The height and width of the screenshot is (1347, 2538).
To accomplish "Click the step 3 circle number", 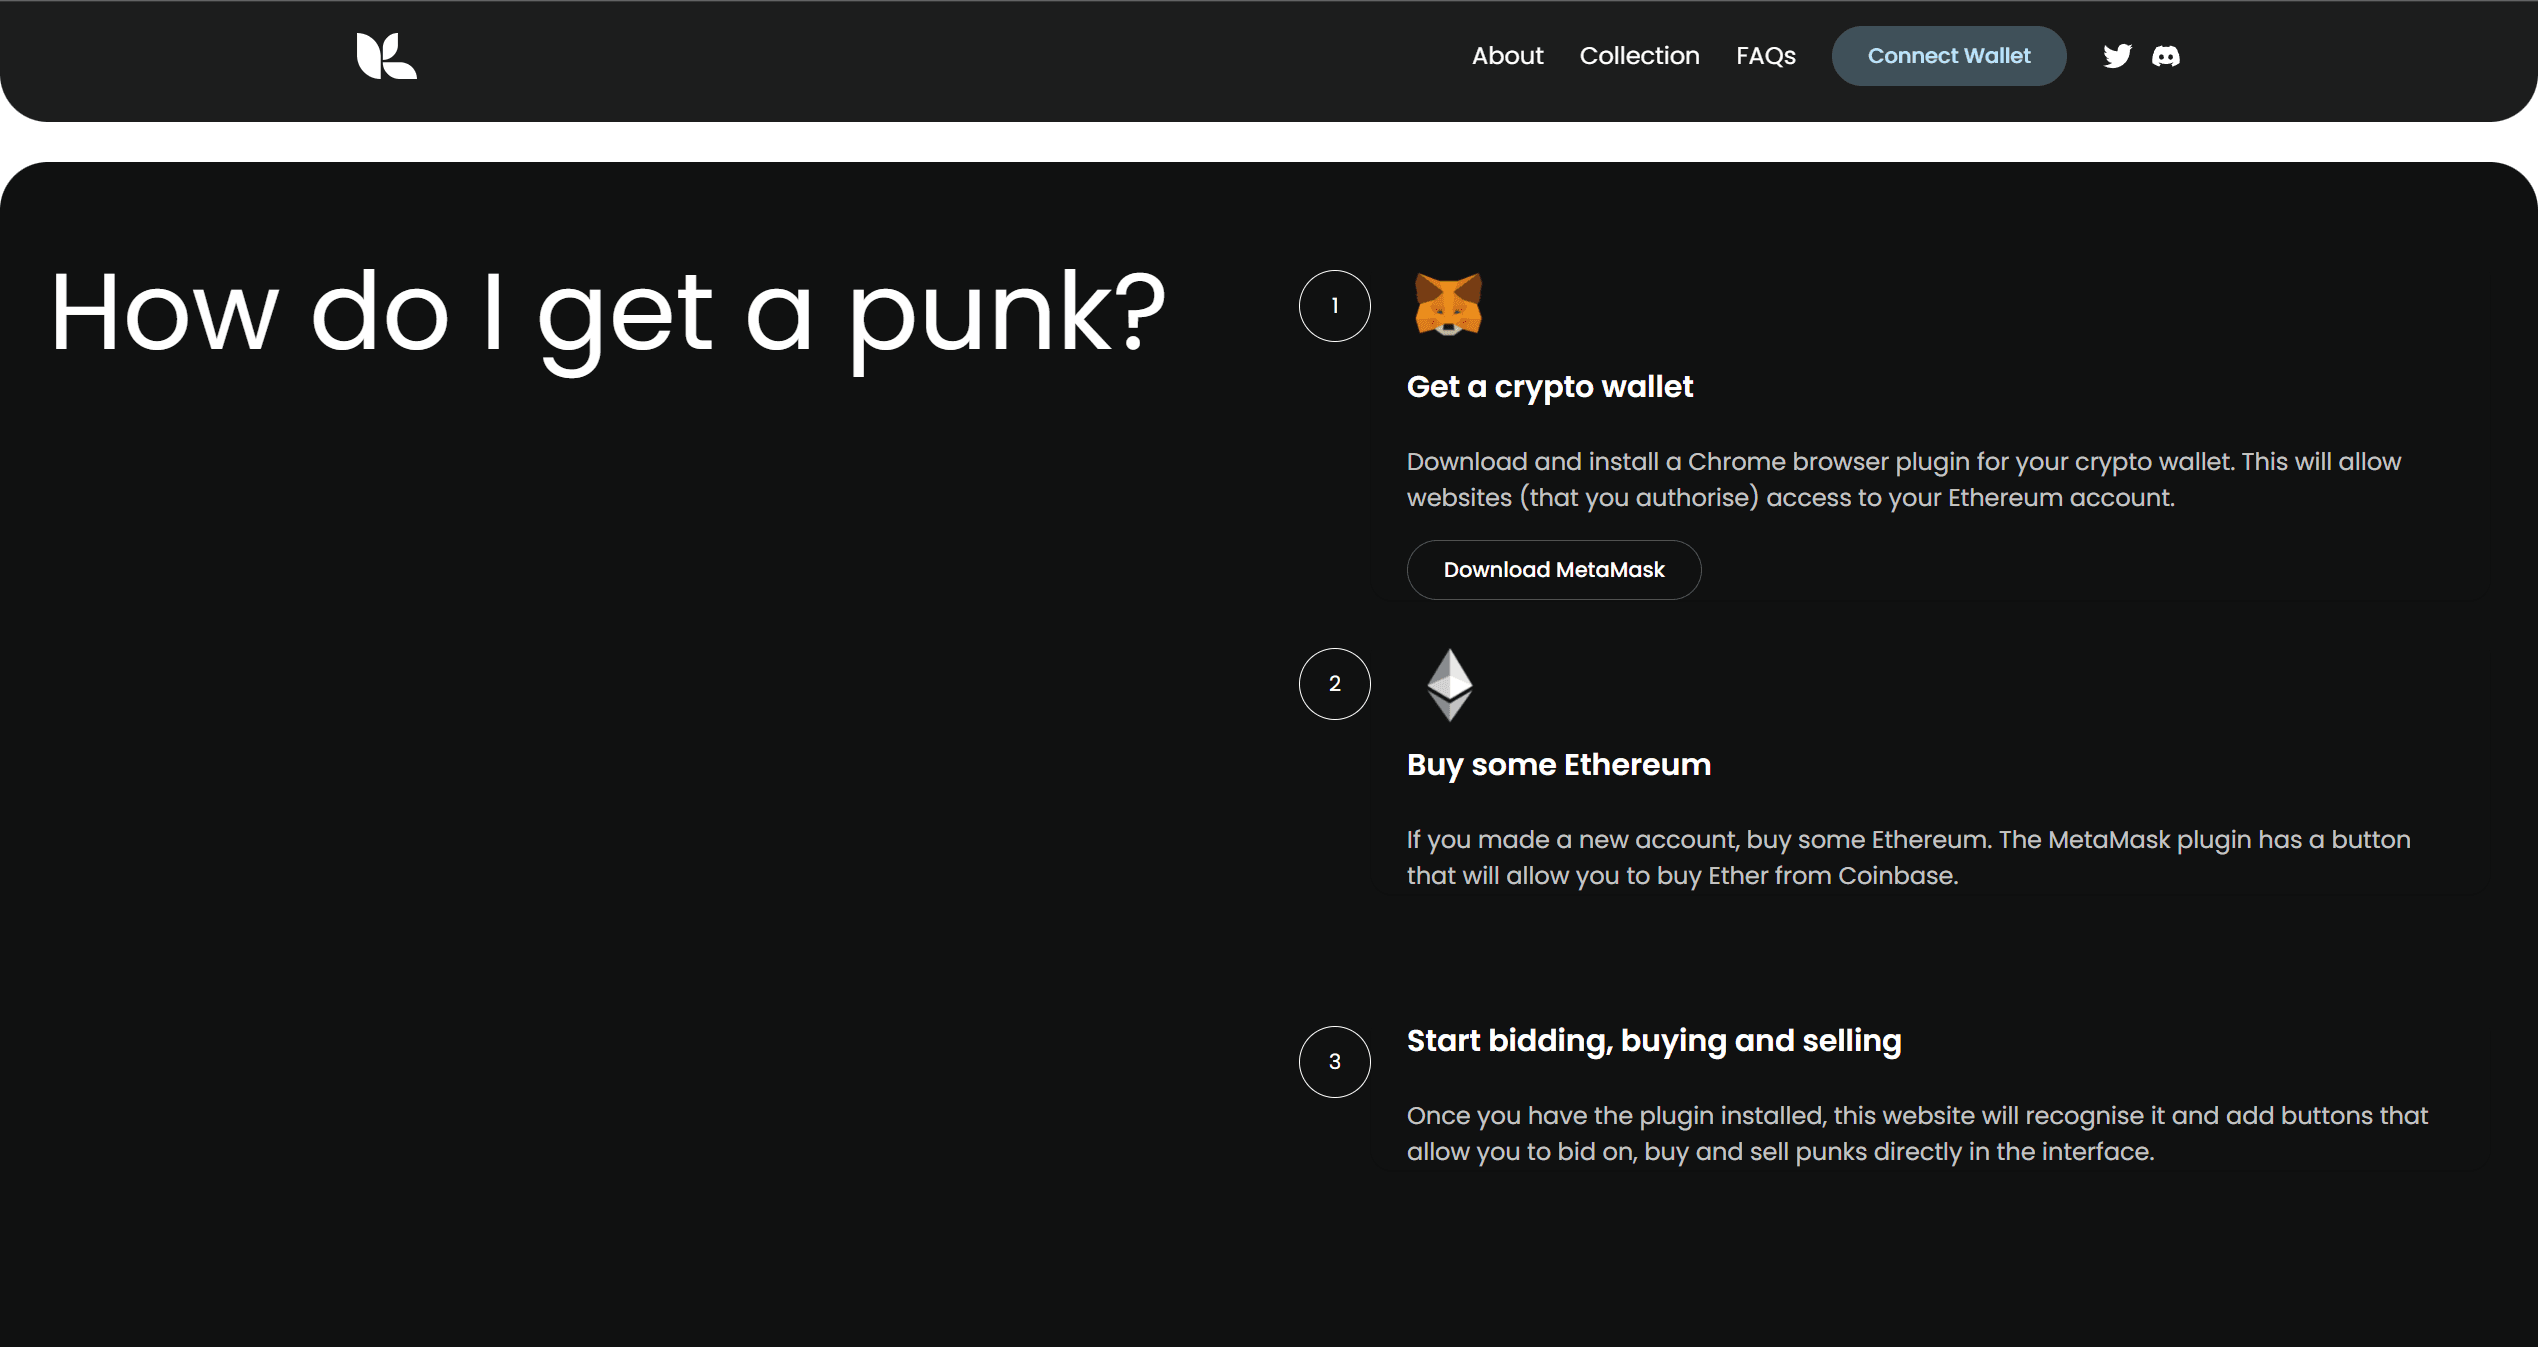I will pos(1334,1062).
